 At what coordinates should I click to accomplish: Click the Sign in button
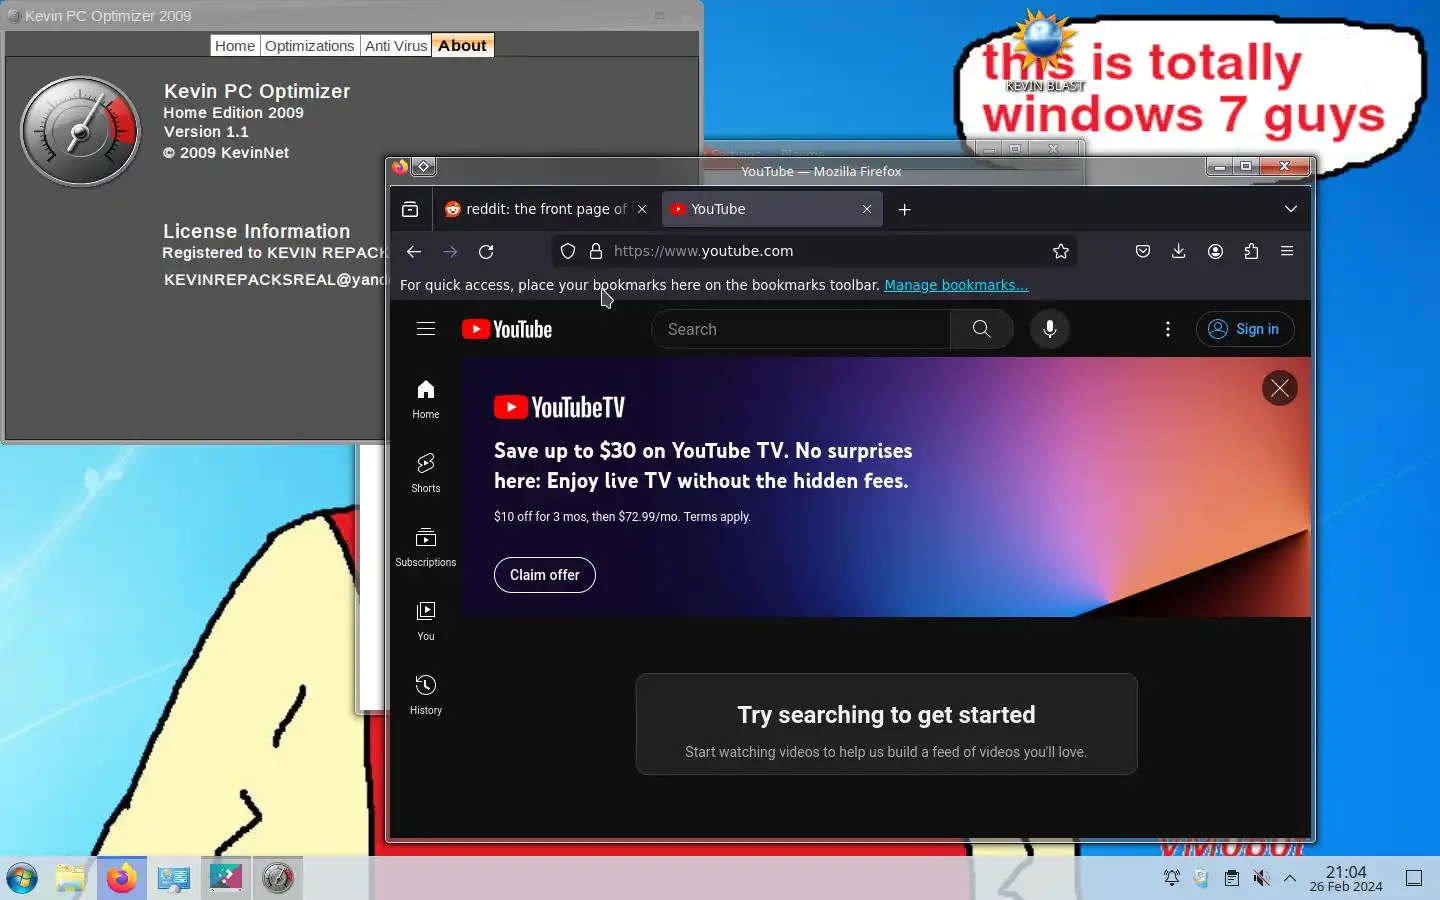pyautogui.click(x=1245, y=329)
